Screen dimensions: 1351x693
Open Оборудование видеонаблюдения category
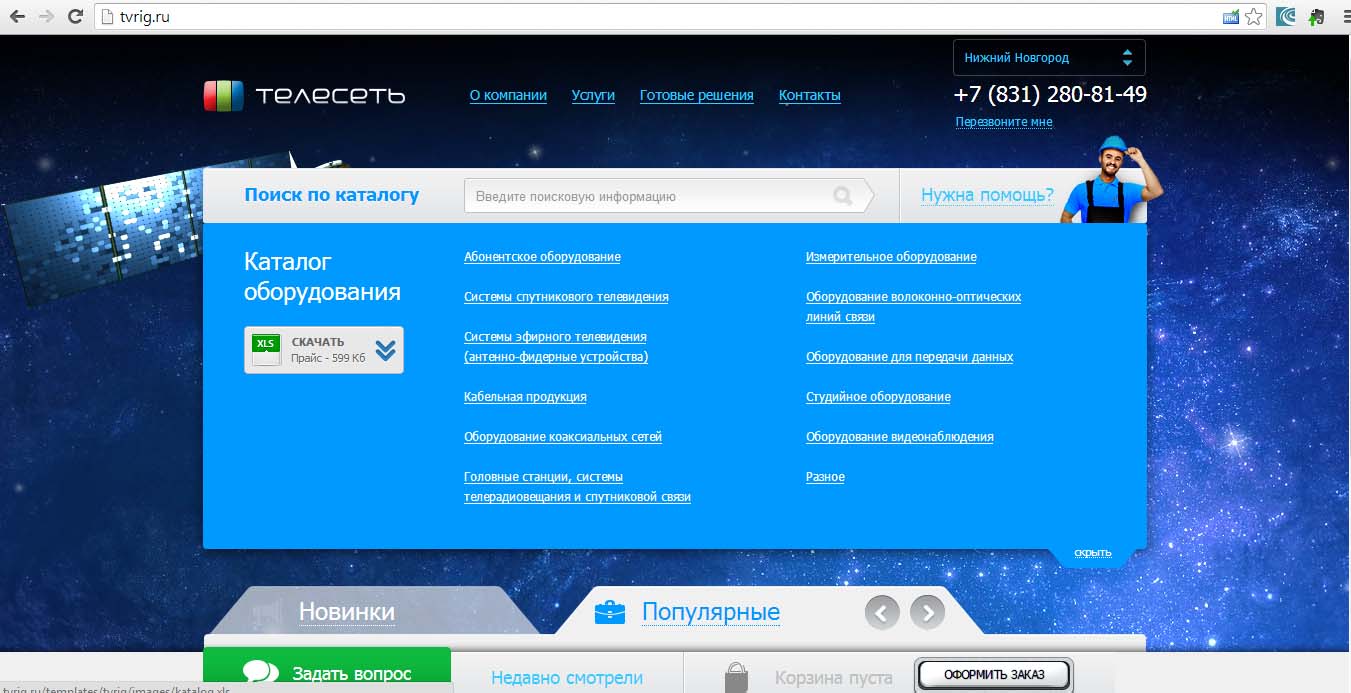(900, 437)
